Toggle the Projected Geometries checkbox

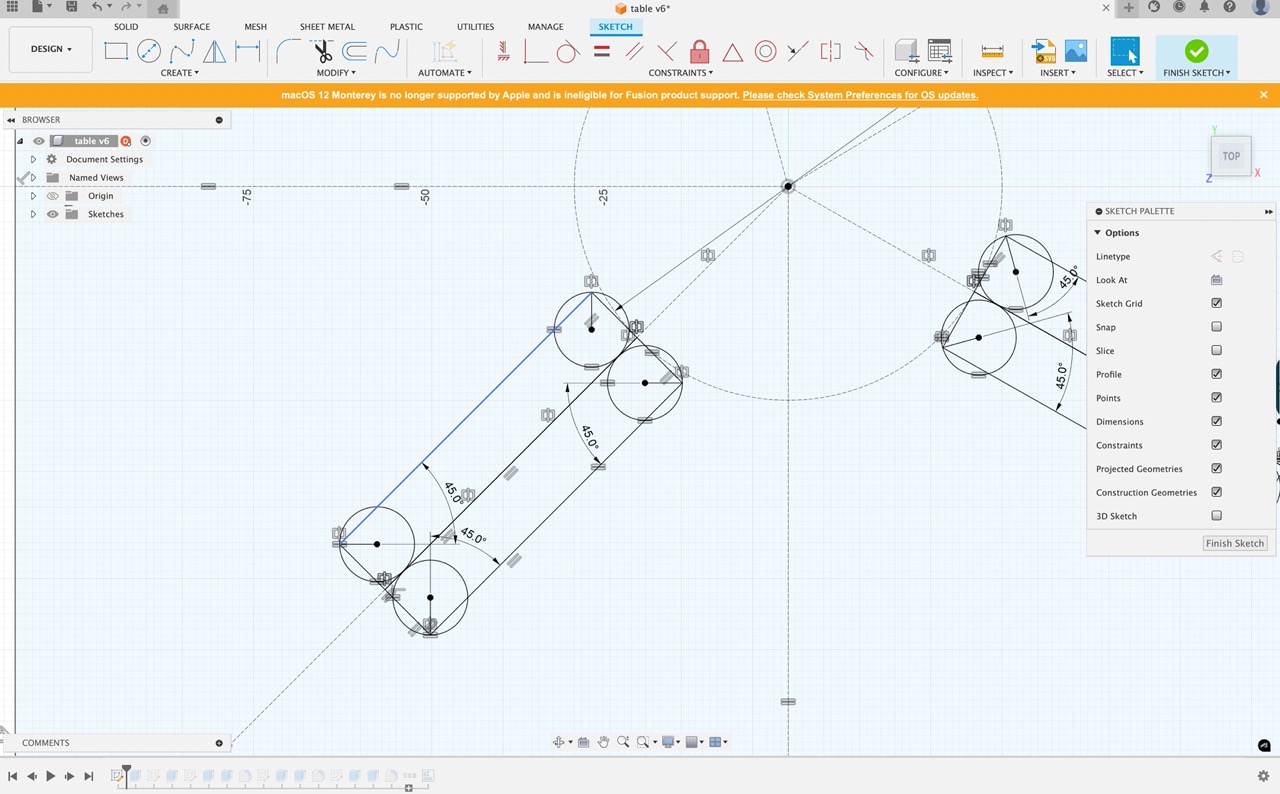[x=1216, y=468]
